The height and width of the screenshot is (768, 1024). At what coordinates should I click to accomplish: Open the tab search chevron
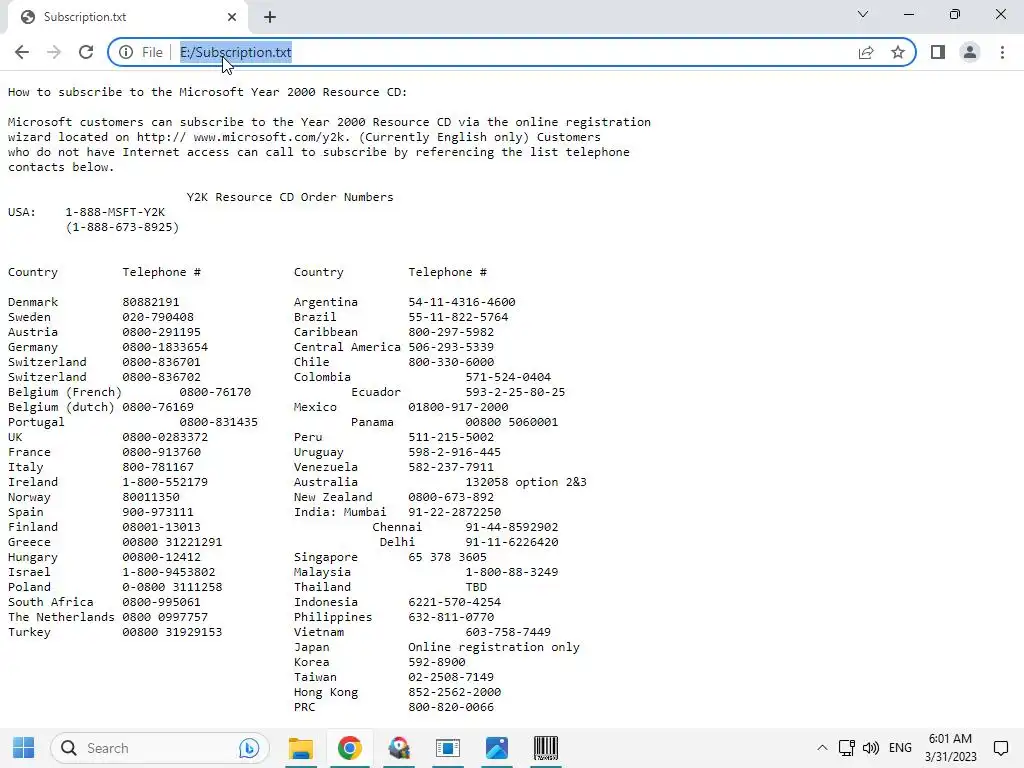click(863, 14)
